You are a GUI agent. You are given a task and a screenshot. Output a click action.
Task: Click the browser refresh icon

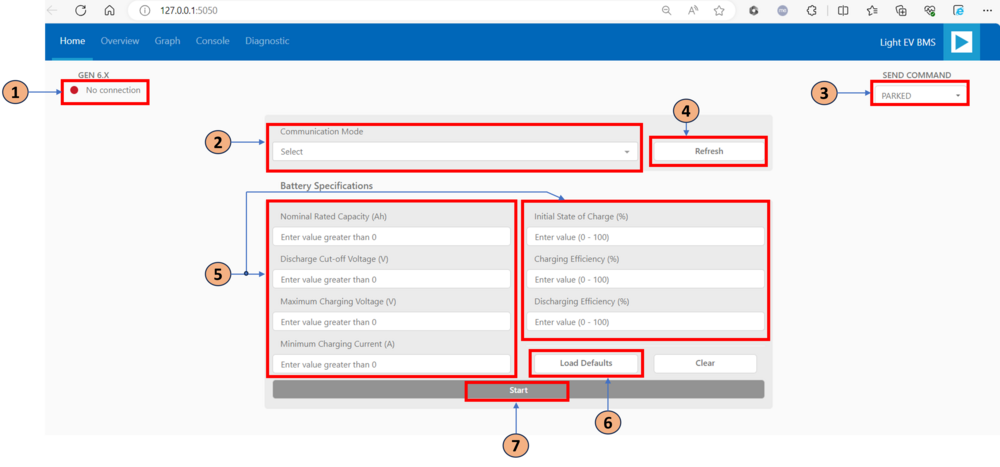pyautogui.click(x=81, y=10)
